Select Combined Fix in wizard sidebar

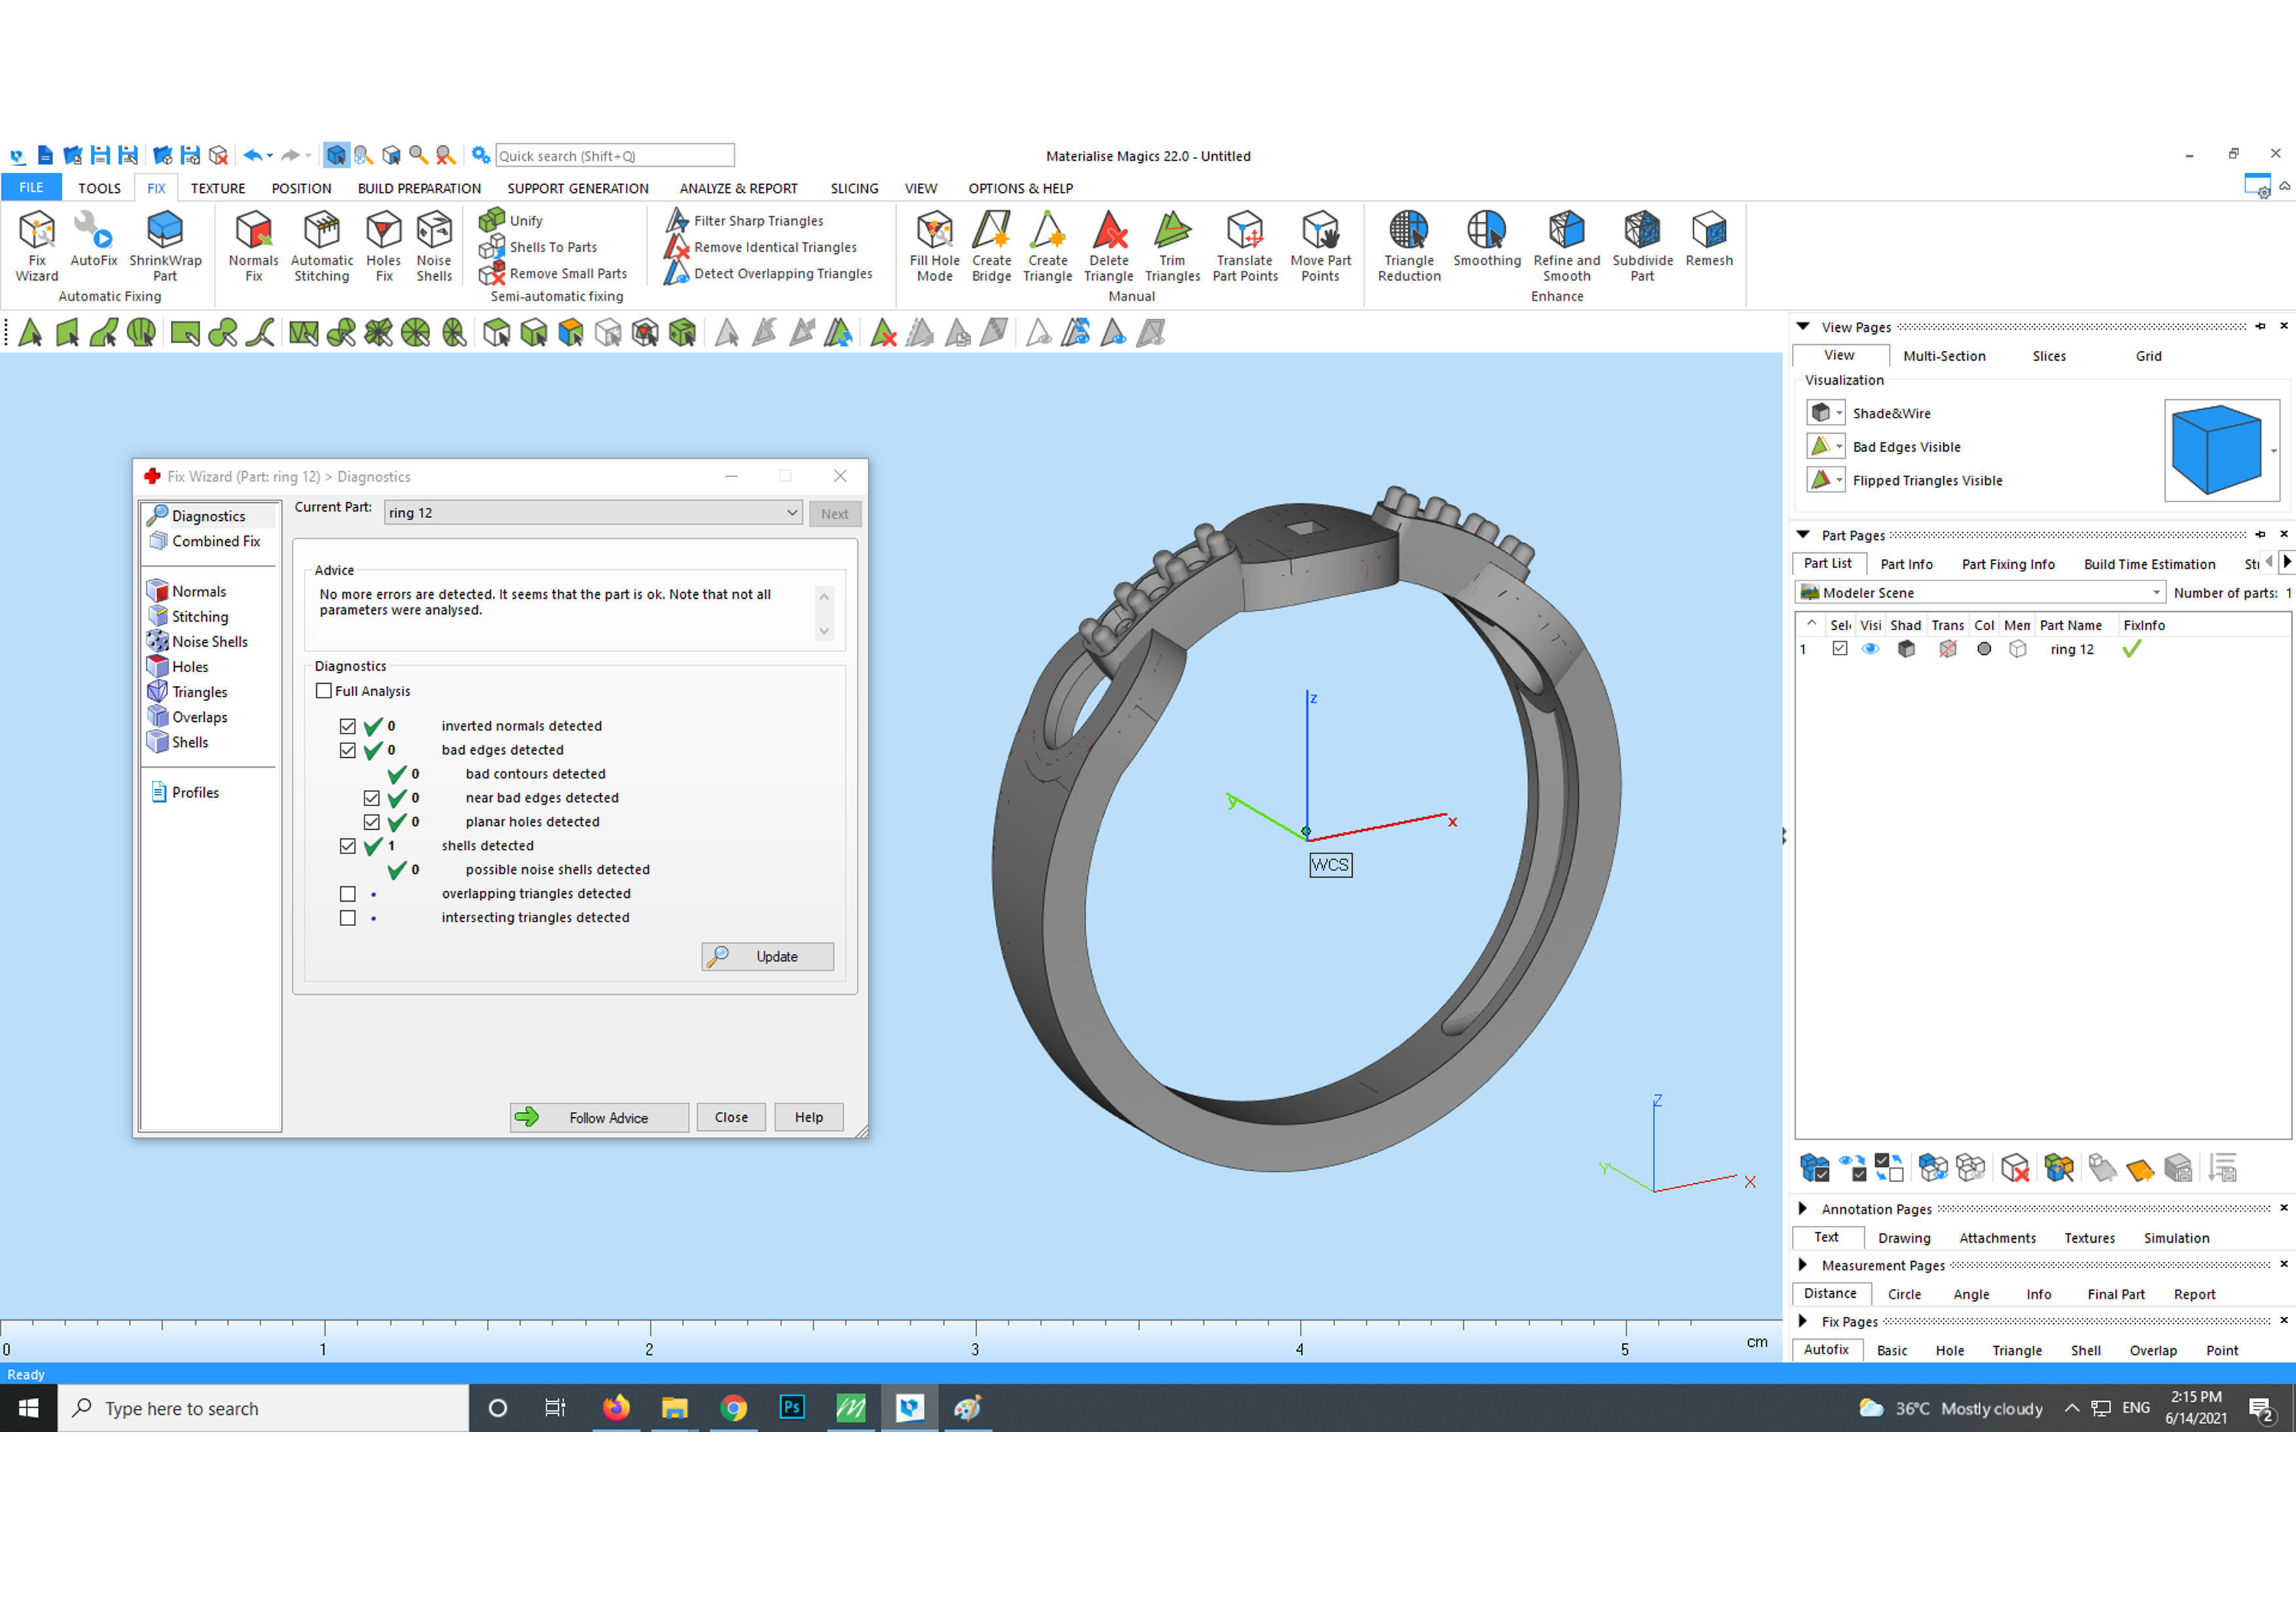pos(205,541)
